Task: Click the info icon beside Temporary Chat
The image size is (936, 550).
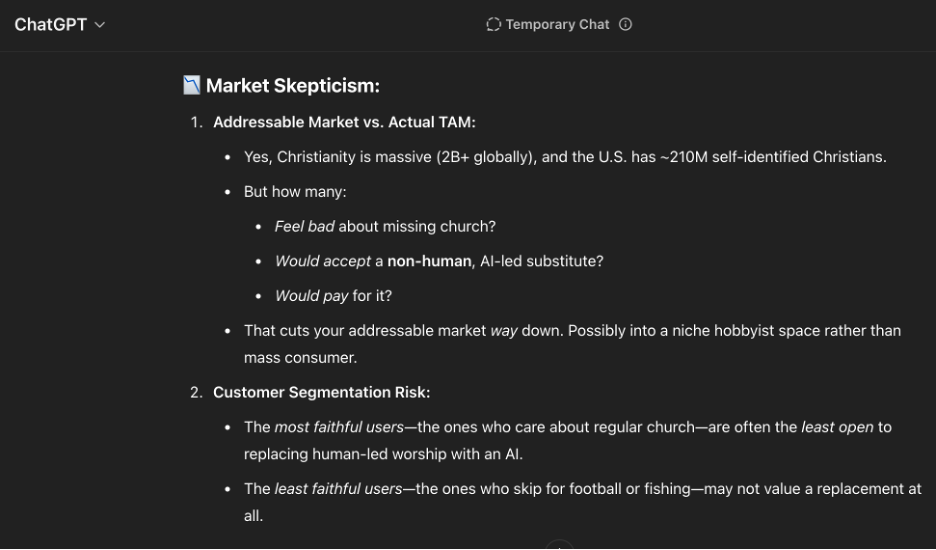Action: [626, 25]
